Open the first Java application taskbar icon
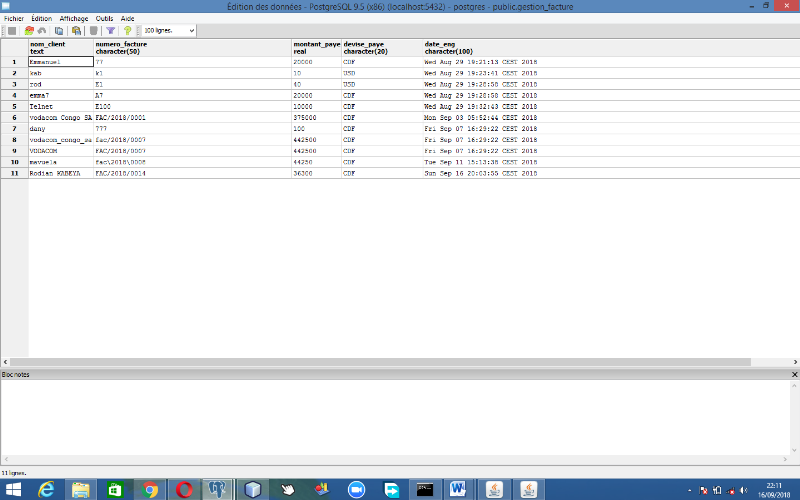The image size is (800, 500). (x=494, y=490)
